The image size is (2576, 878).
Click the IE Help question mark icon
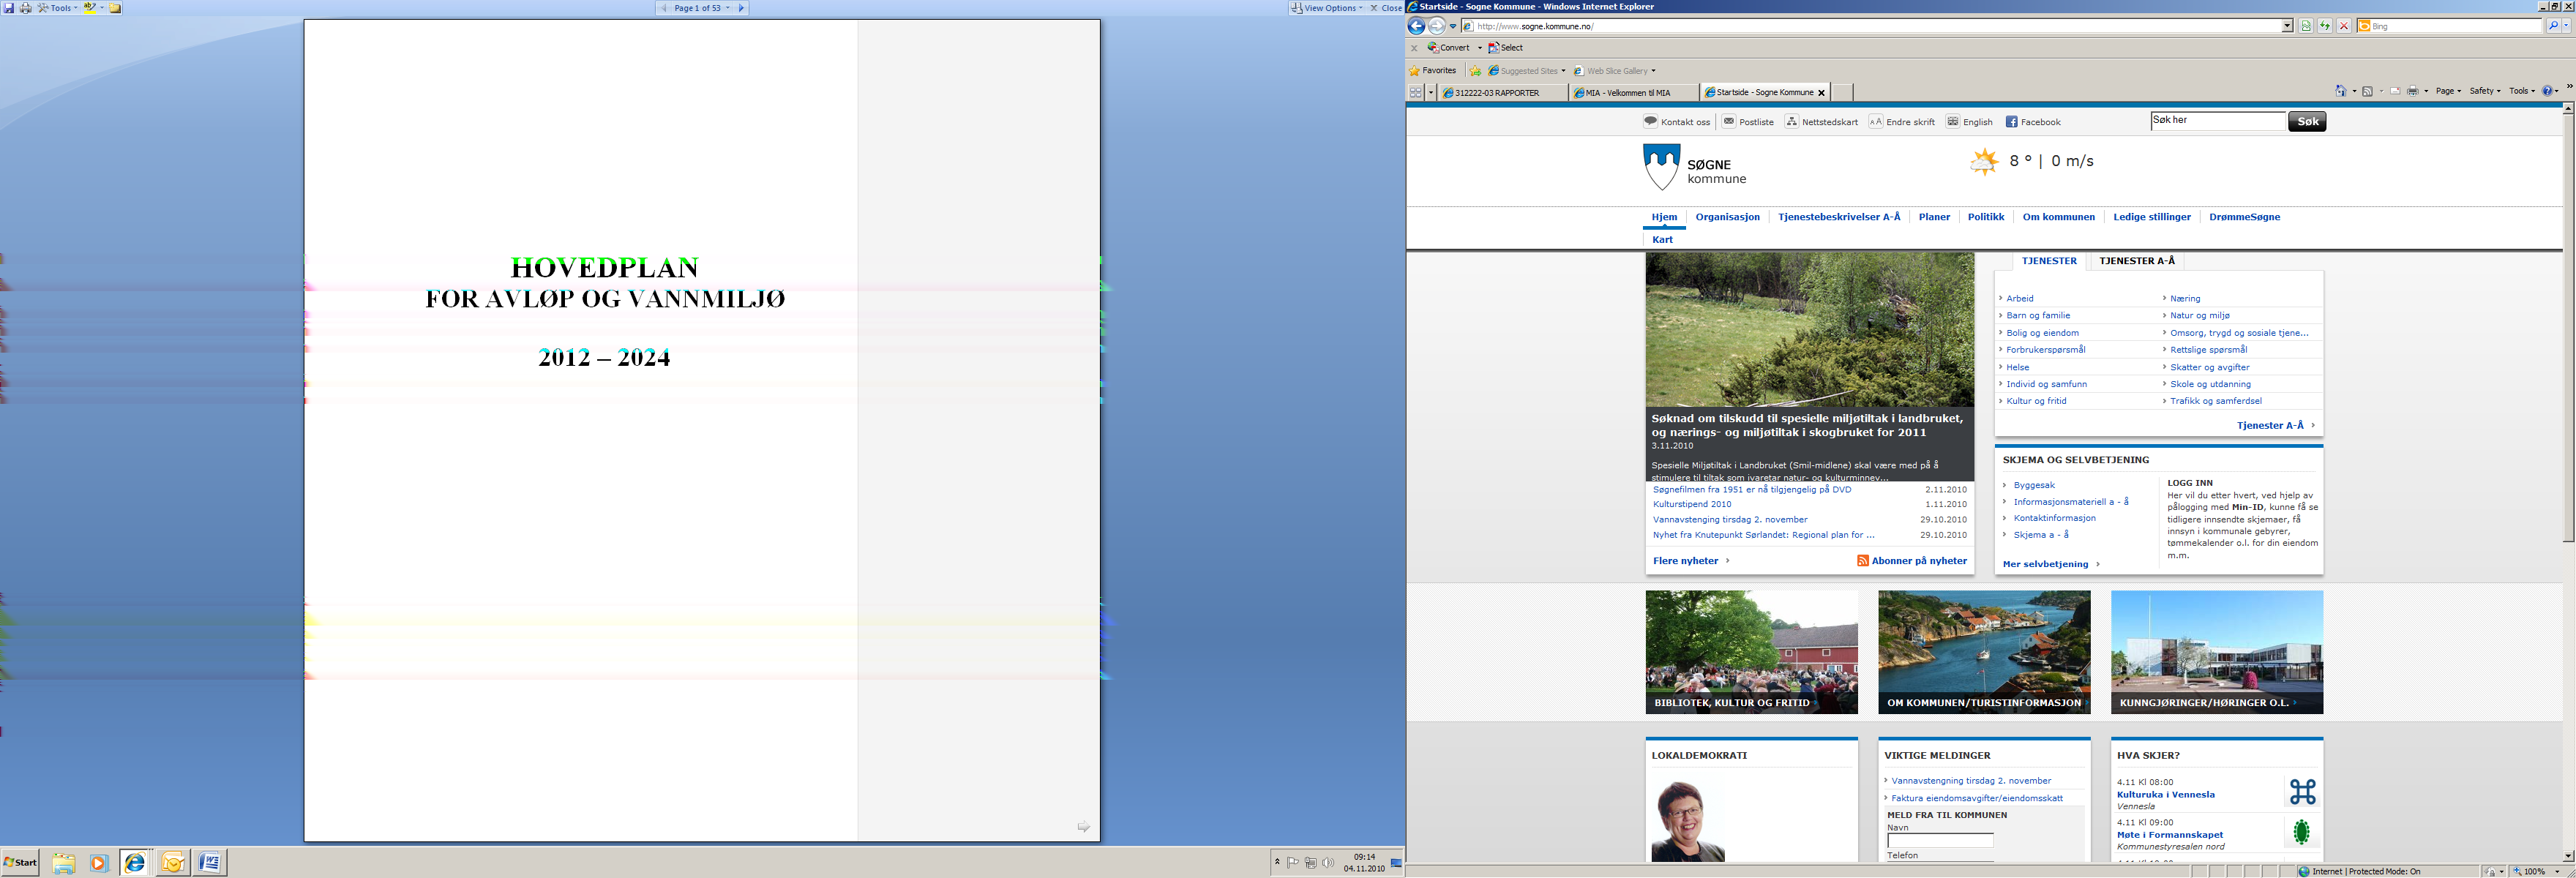[x=2548, y=91]
